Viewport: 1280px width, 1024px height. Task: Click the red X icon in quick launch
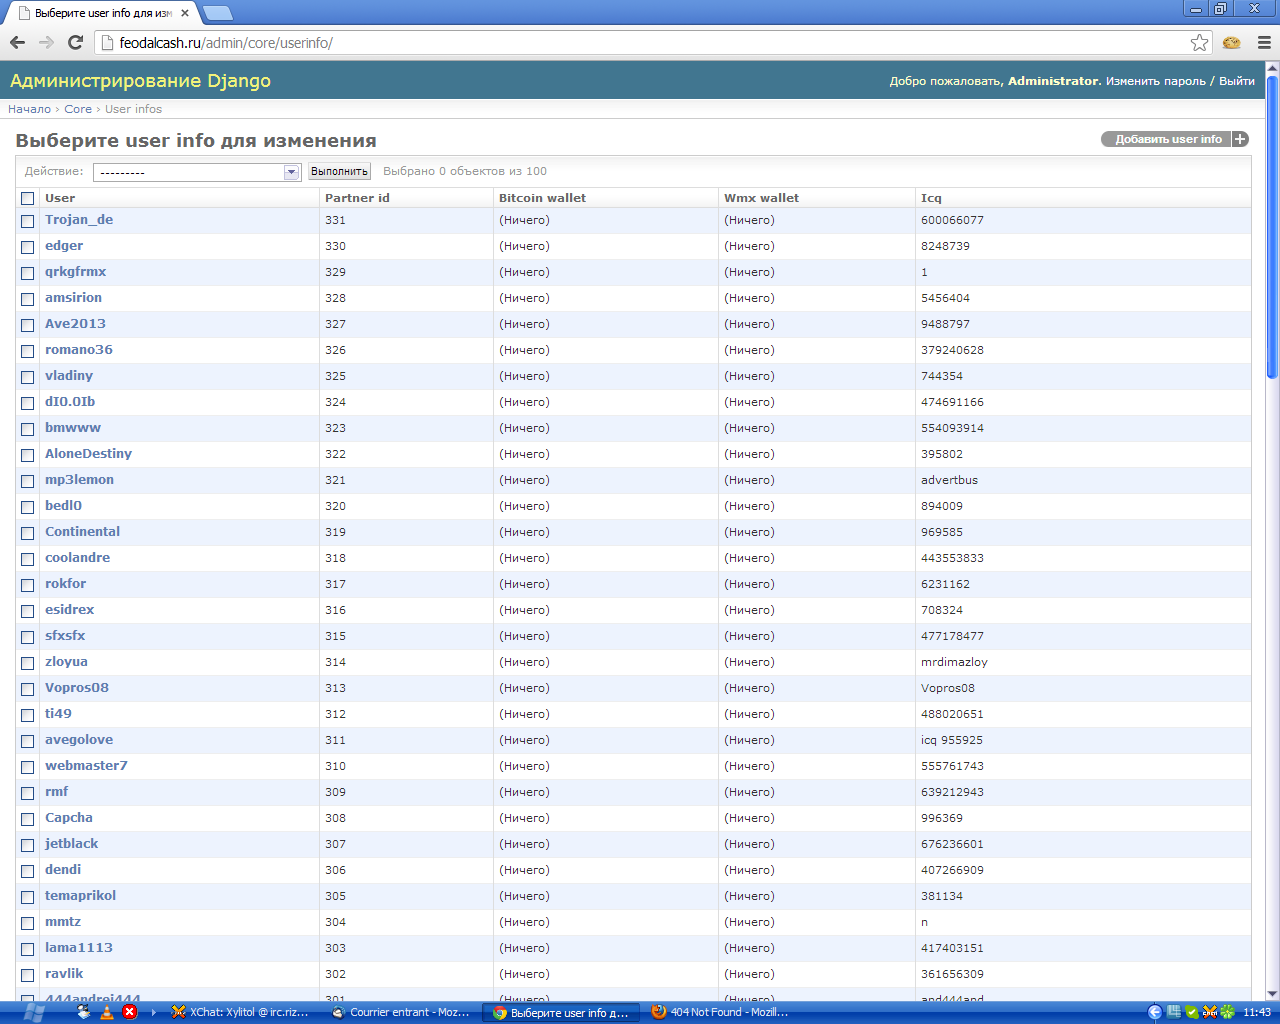click(130, 1012)
